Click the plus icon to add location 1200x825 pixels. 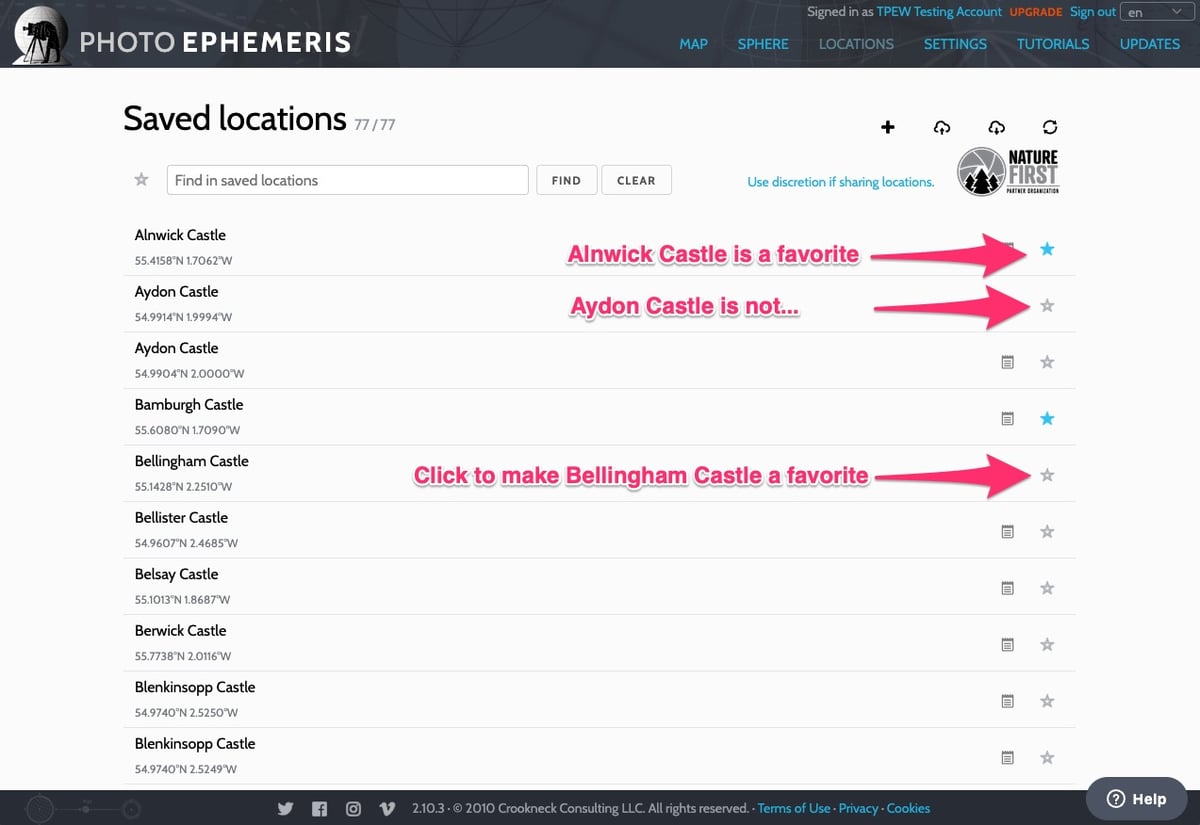[x=887, y=127]
